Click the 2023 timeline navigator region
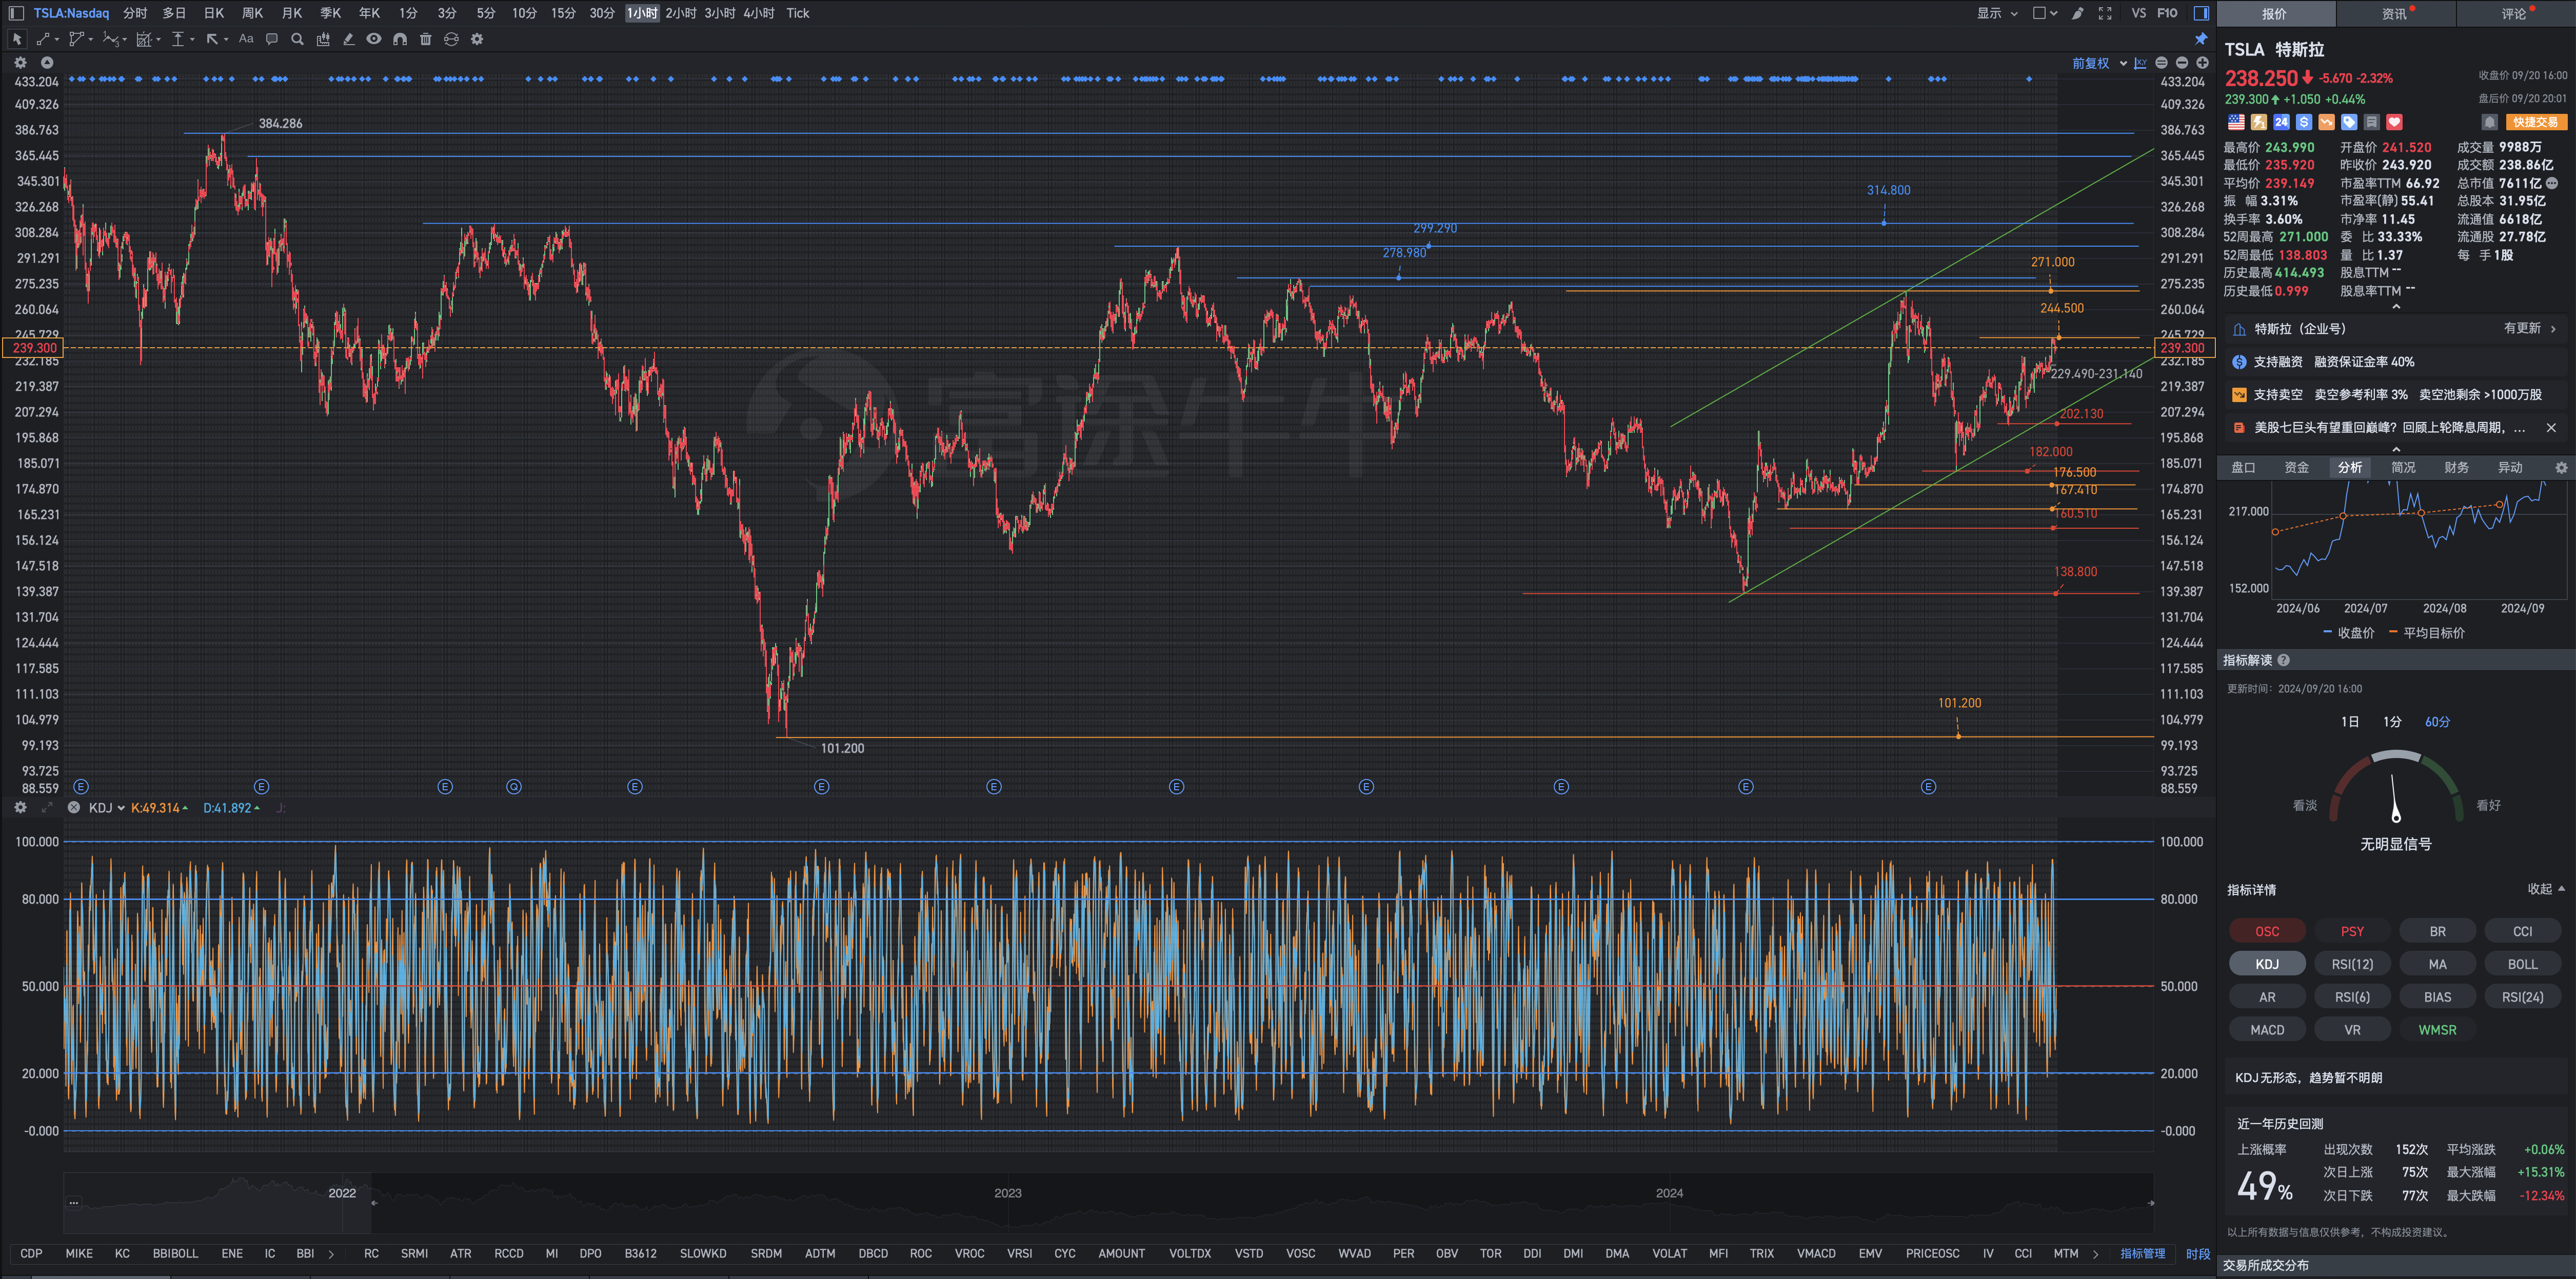 tap(1008, 1193)
